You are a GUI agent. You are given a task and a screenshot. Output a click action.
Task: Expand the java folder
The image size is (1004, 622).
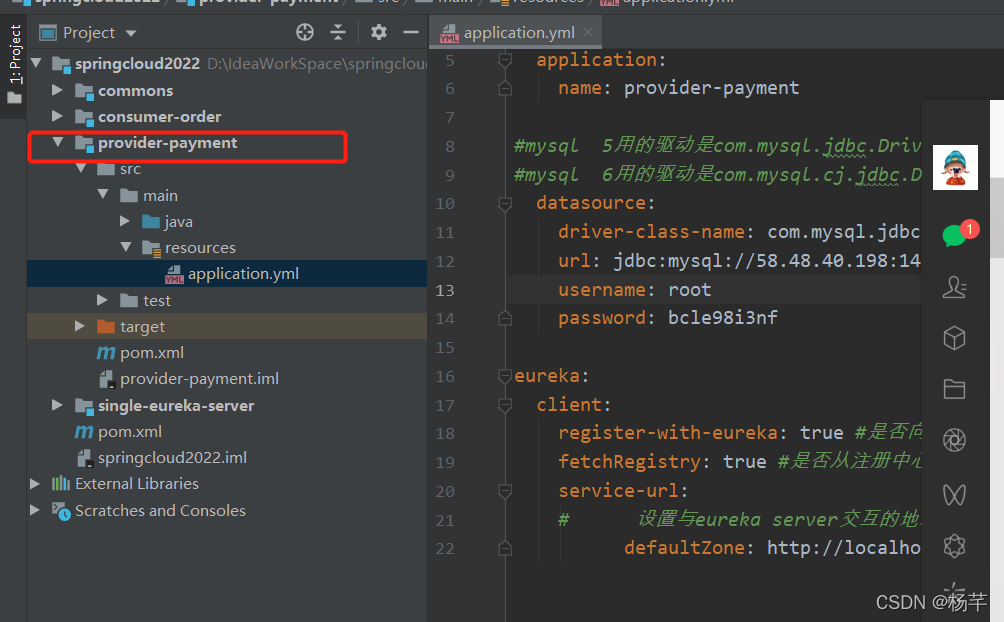[x=126, y=221]
